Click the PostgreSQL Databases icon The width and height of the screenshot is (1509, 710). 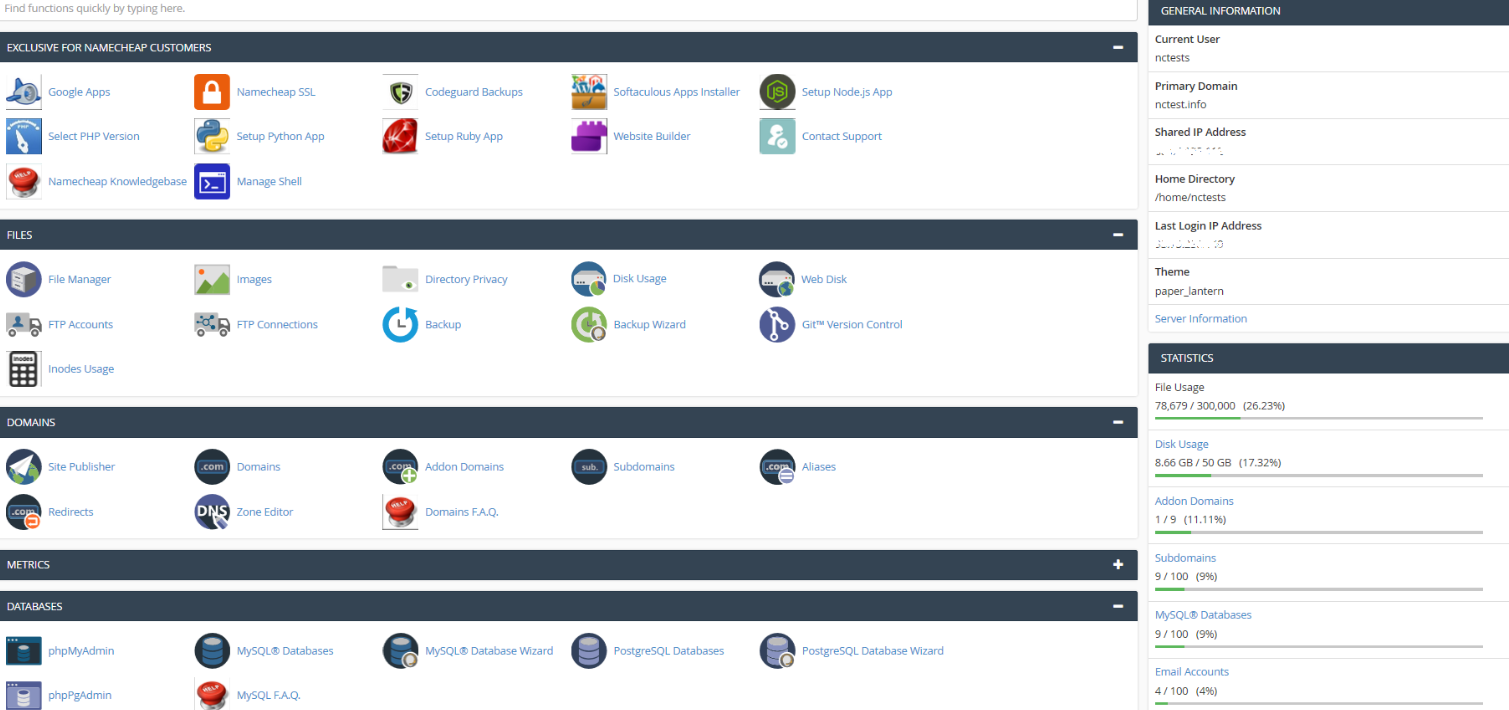[589, 650]
